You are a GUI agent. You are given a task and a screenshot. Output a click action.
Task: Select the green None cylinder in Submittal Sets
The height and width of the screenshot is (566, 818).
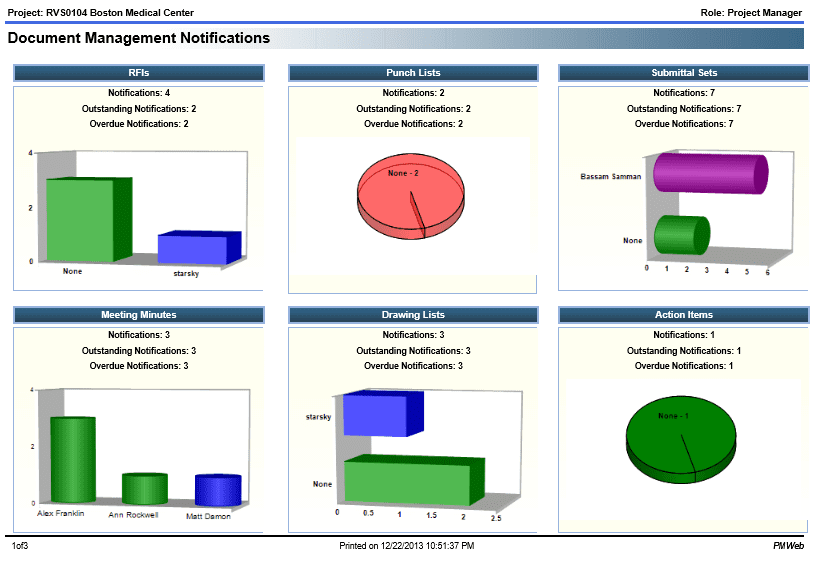tap(682, 235)
